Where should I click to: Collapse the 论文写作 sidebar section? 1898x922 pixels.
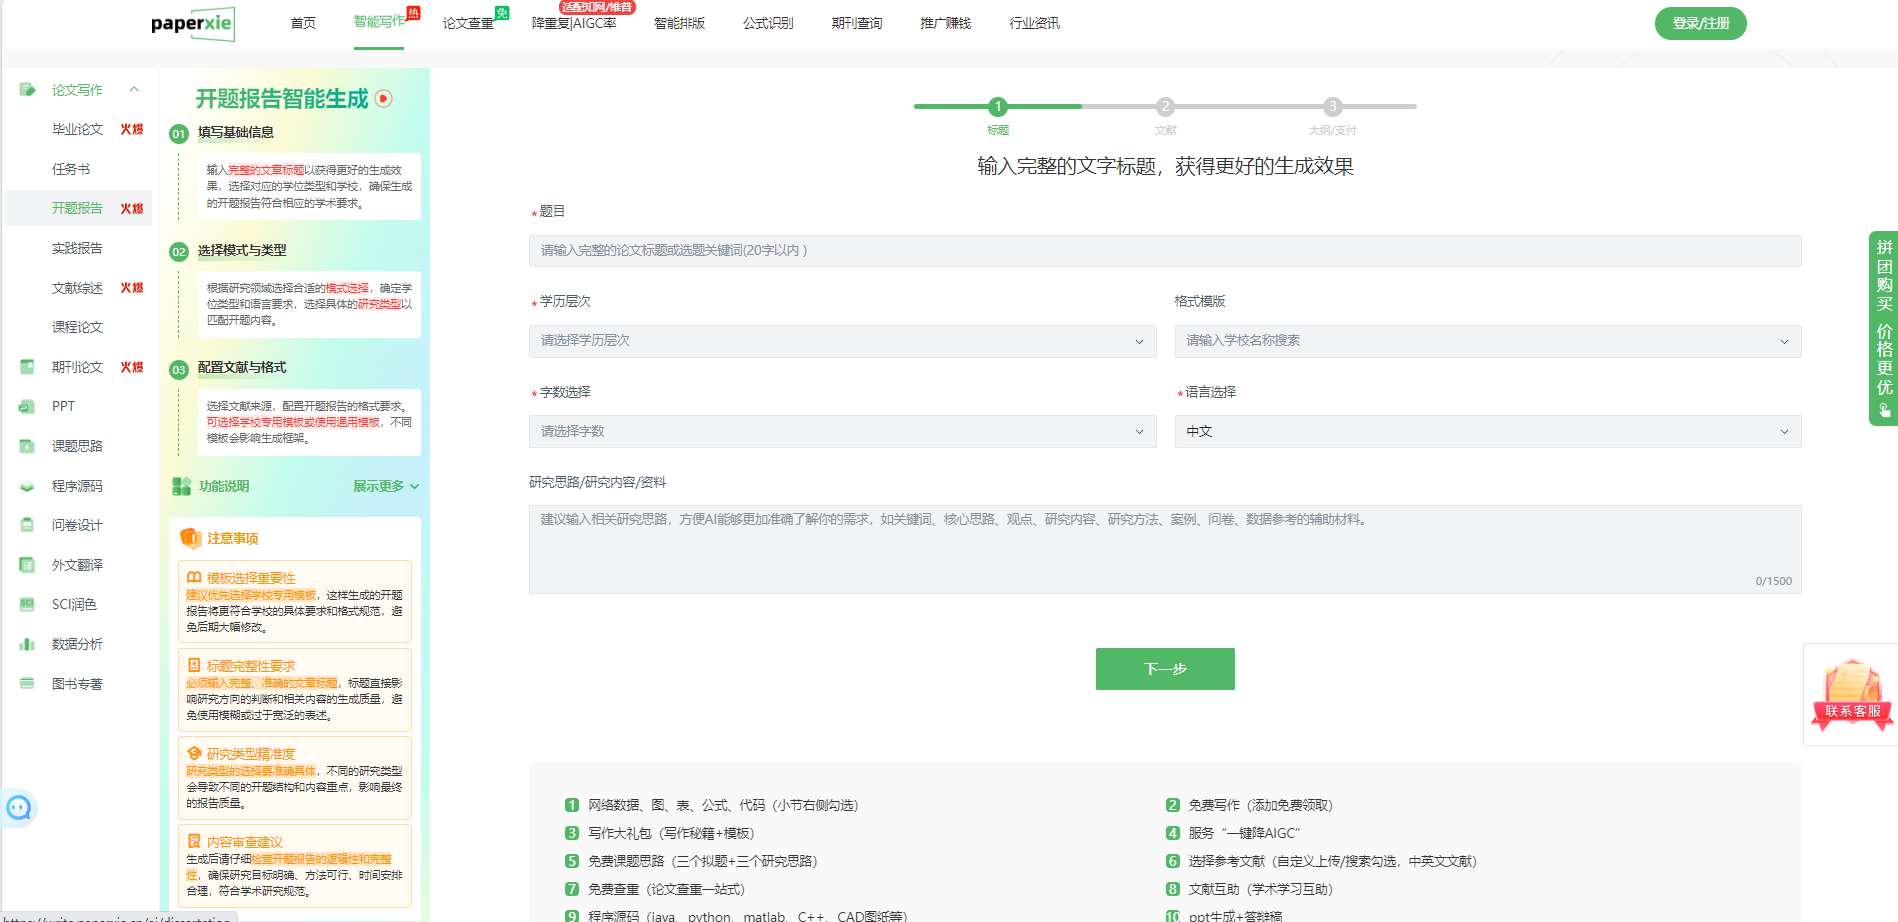134,90
